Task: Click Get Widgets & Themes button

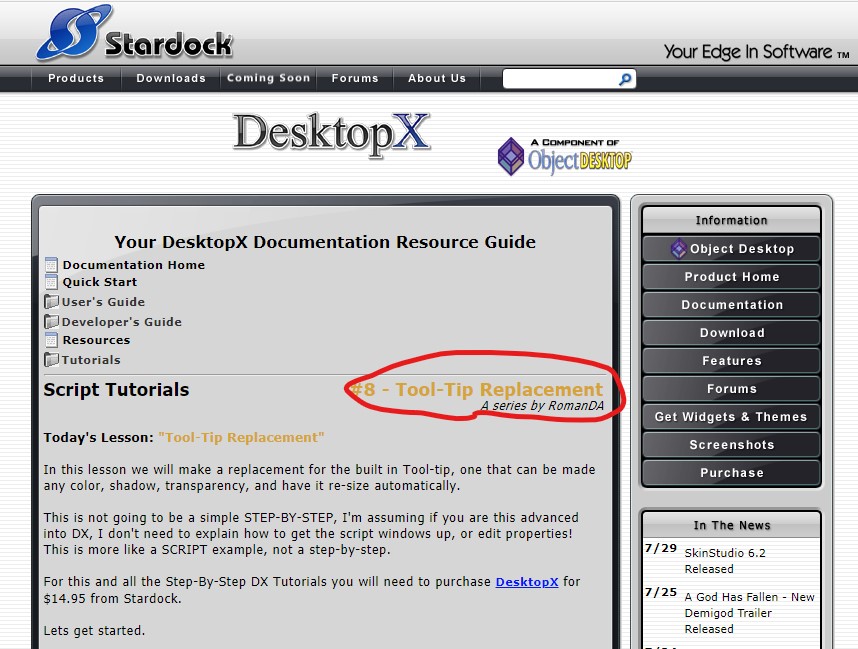Action: (x=732, y=416)
